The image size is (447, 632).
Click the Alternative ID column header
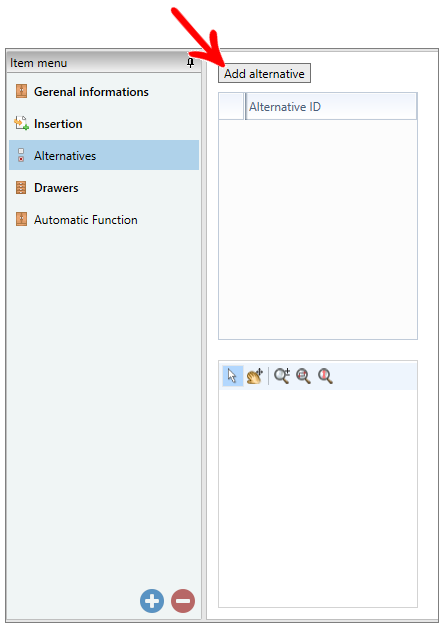point(331,106)
